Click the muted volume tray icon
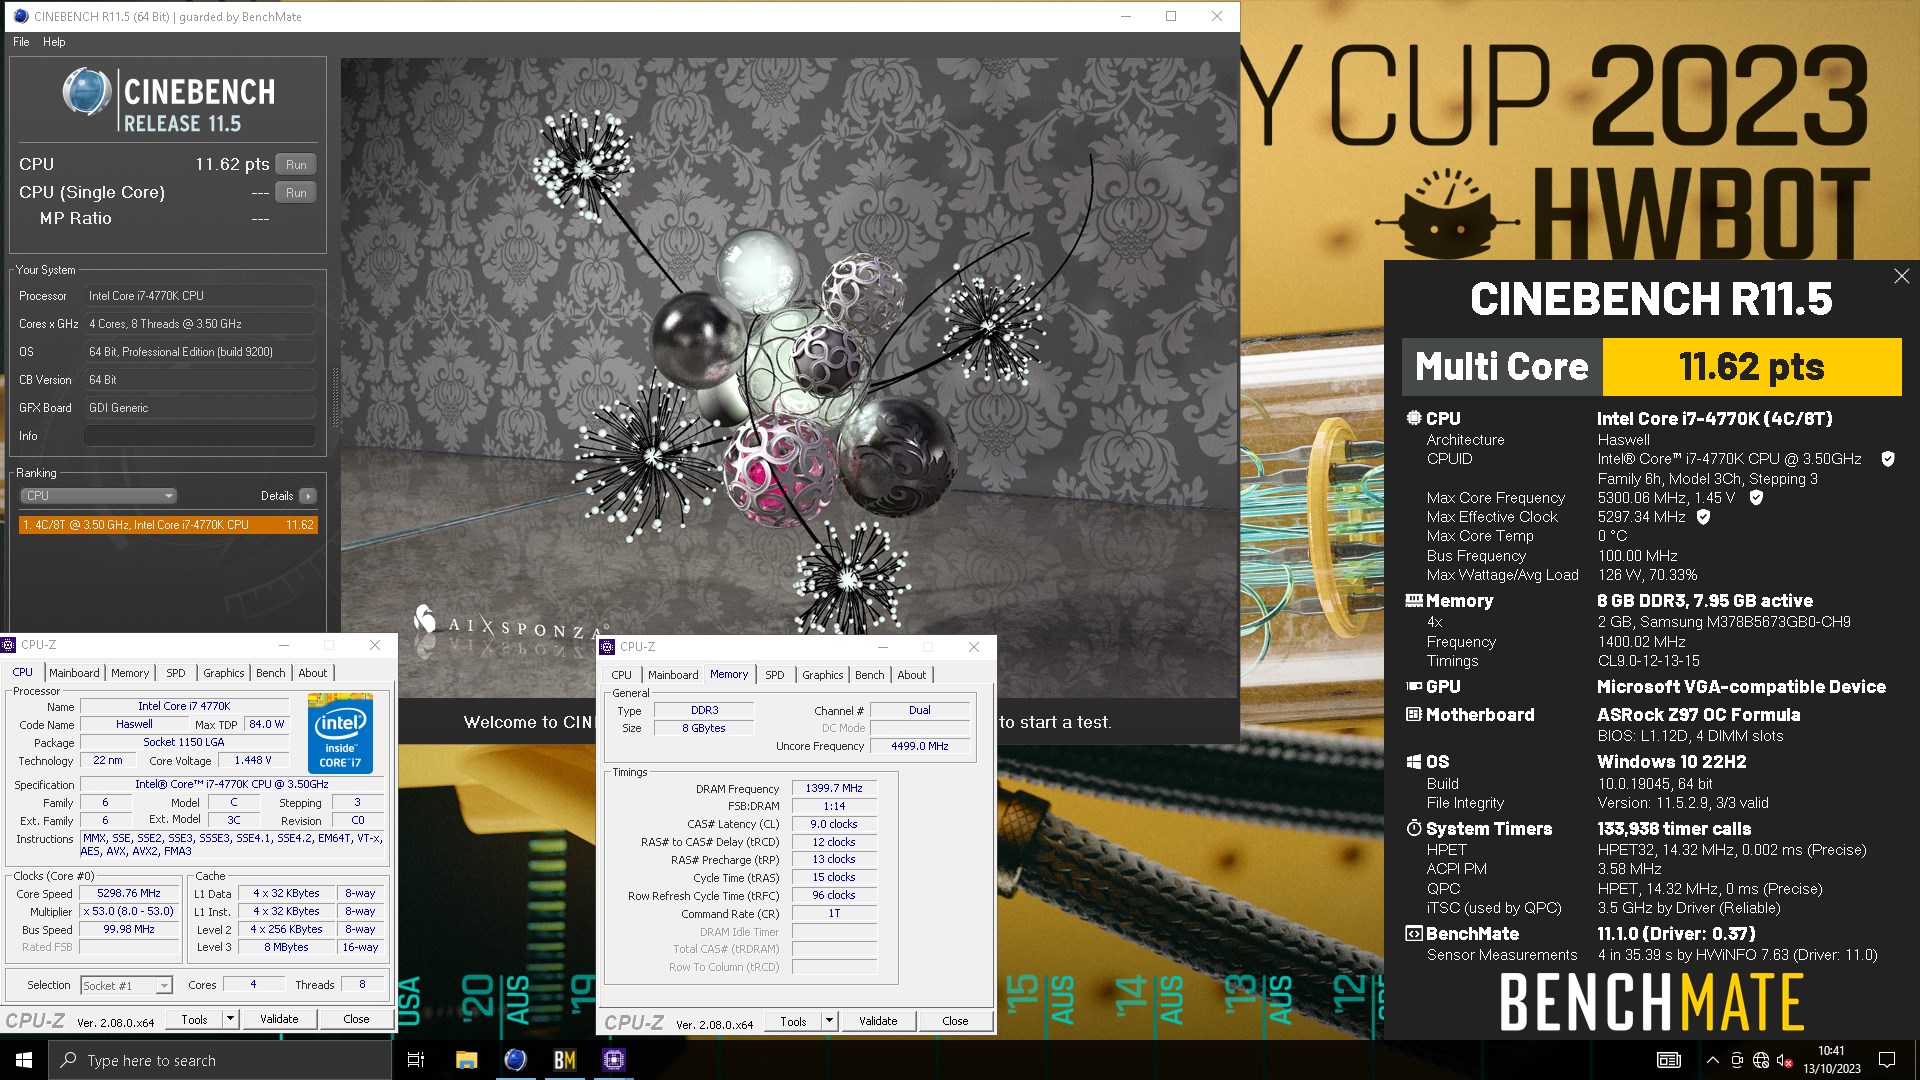The image size is (1920, 1080). click(1785, 1060)
